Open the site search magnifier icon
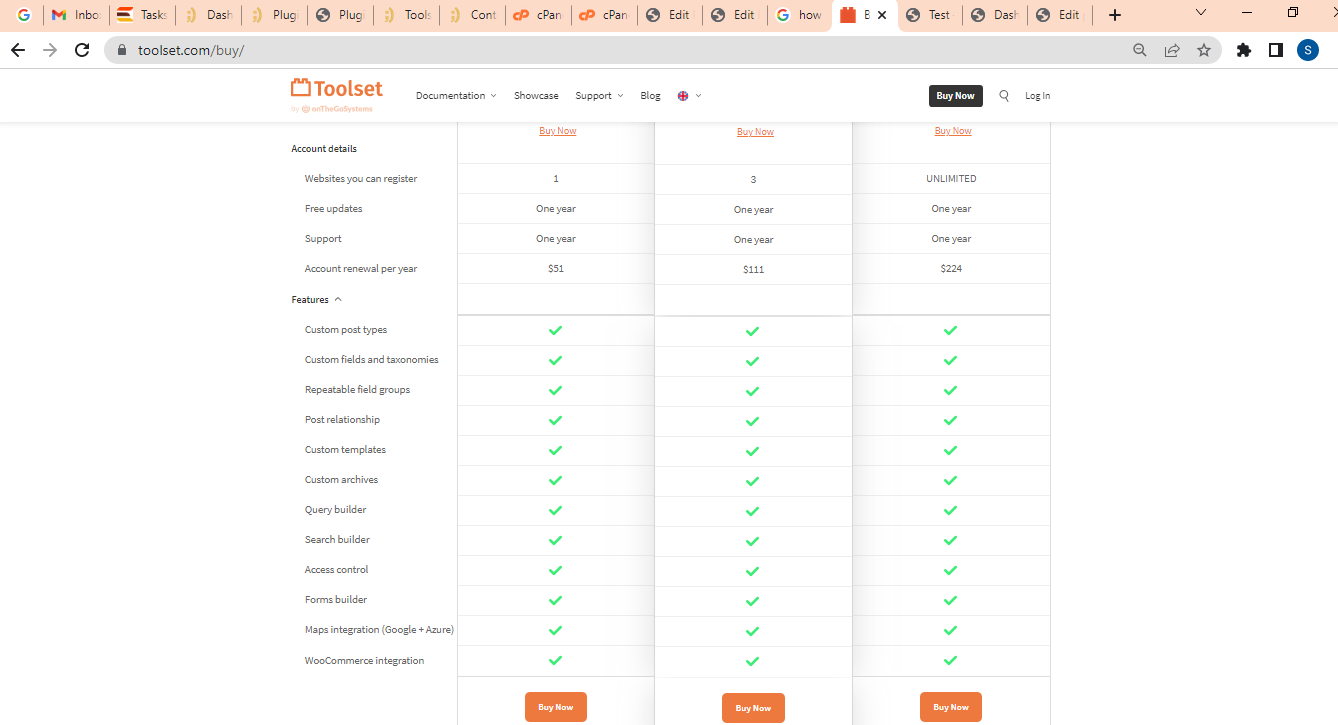 [x=1004, y=96]
